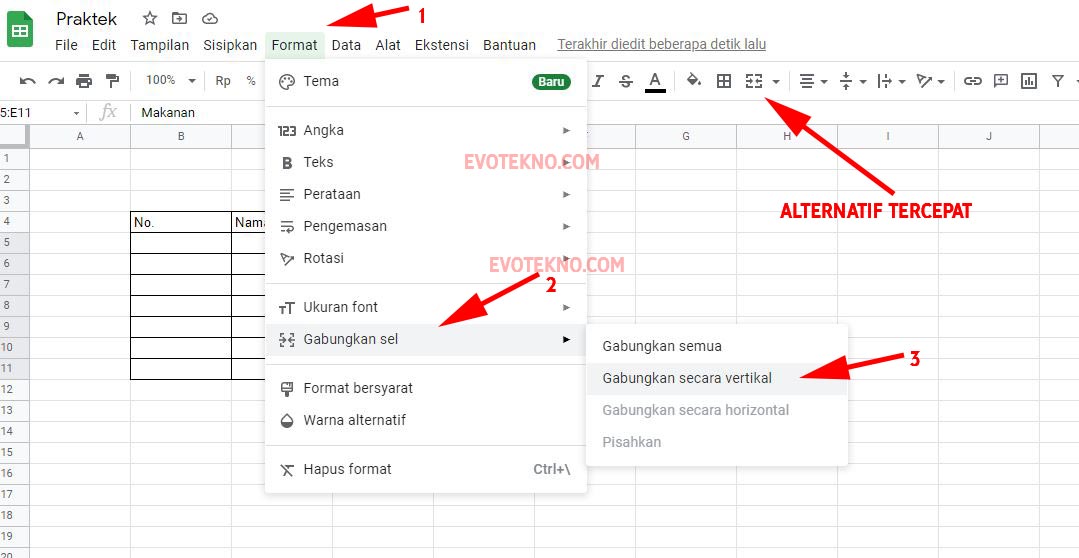
Task: Star the Praktek document
Action: [x=150, y=18]
